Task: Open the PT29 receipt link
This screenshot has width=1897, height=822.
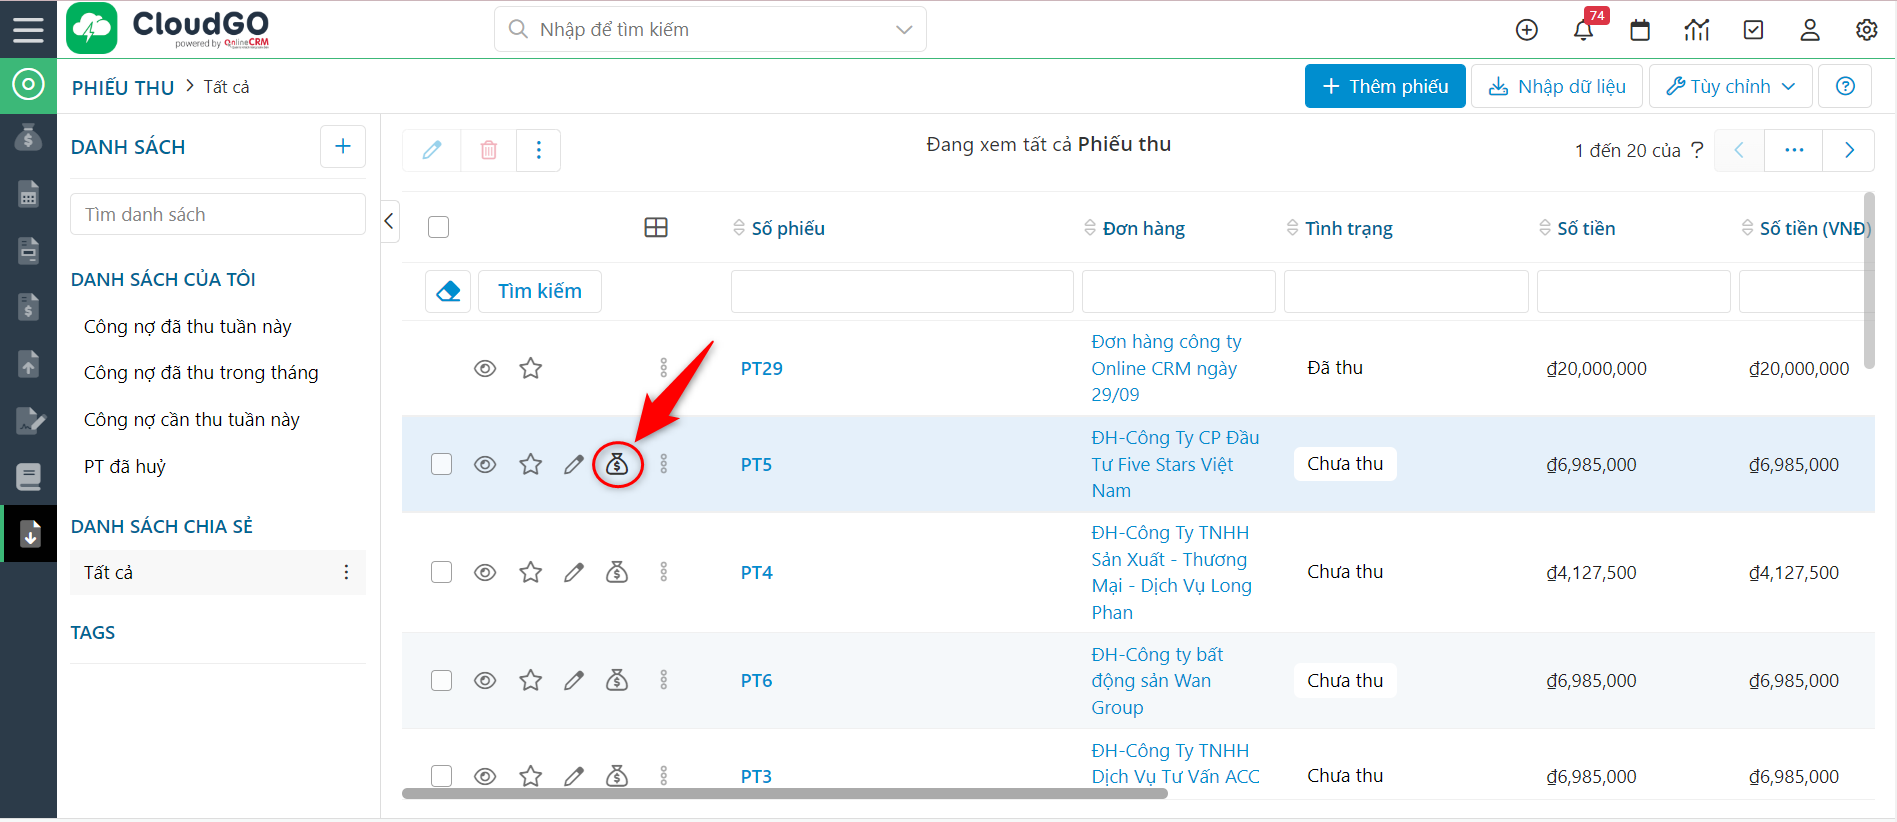Action: 761,368
